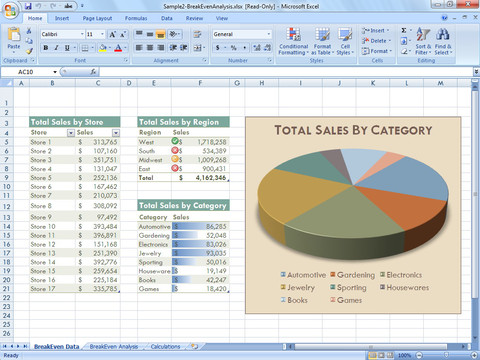Open the Store column filter dropdown
Viewport: 480px width, 360px height.
pyautogui.click(x=71, y=133)
